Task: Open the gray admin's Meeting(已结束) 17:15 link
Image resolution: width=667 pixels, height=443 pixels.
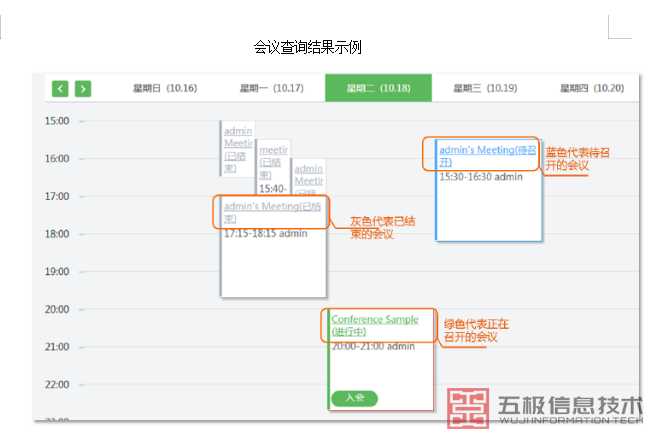Action: 272,212
